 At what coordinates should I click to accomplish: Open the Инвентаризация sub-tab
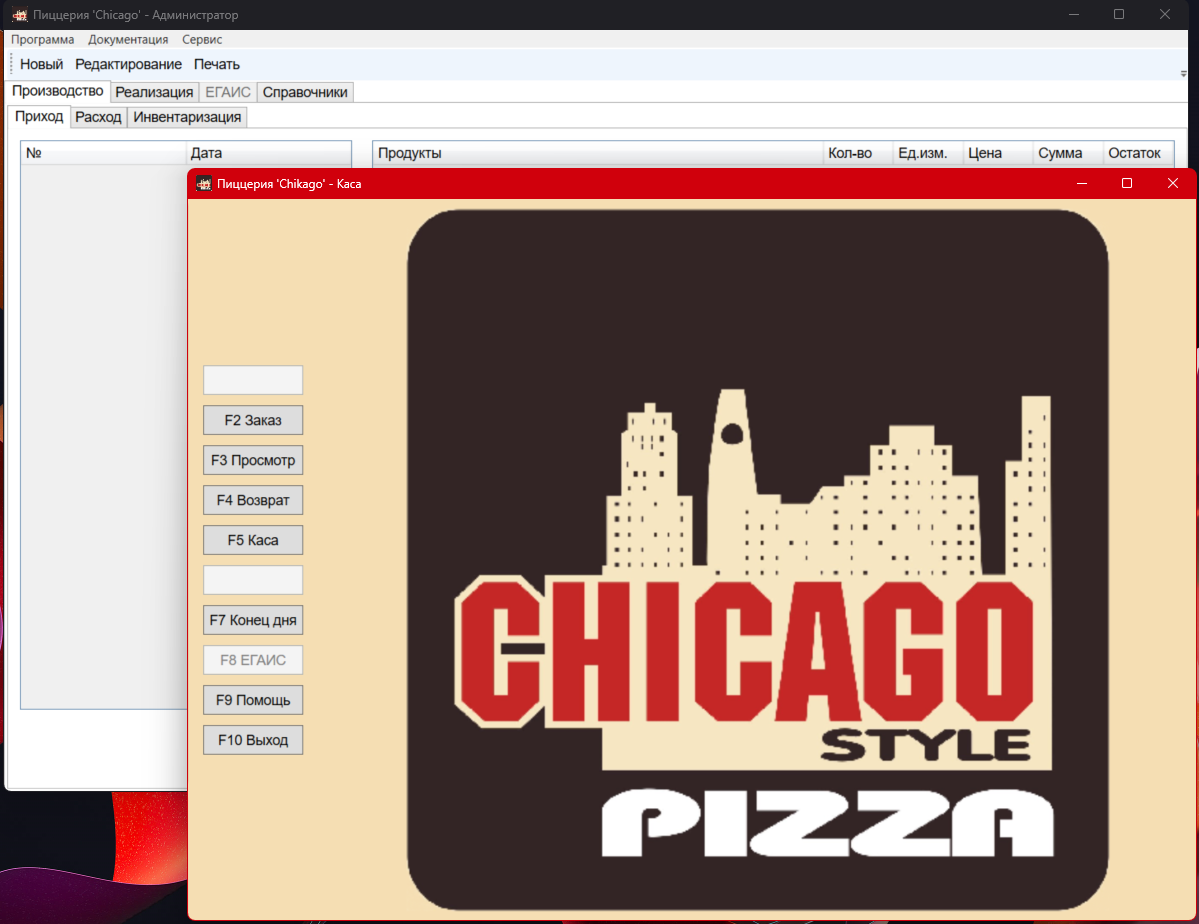187,117
